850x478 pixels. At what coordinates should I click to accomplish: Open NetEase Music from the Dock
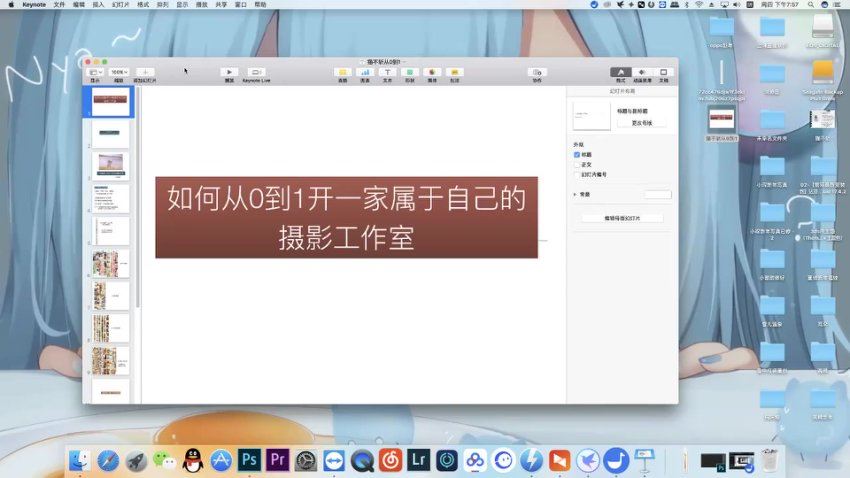pos(390,461)
